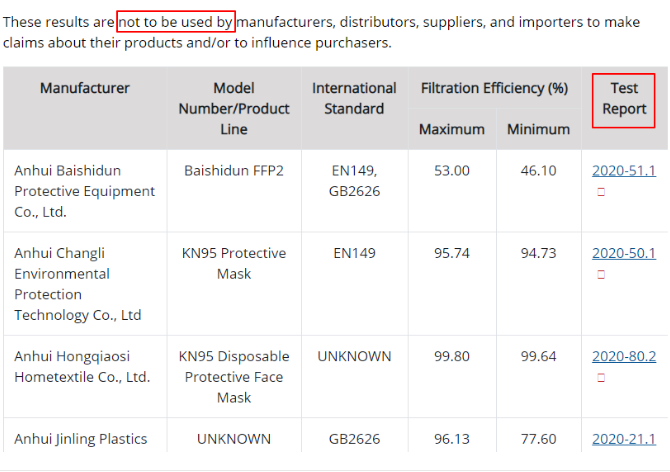
Task: Click the Model Number/Product Line header
Action: click(x=234, y=108)
